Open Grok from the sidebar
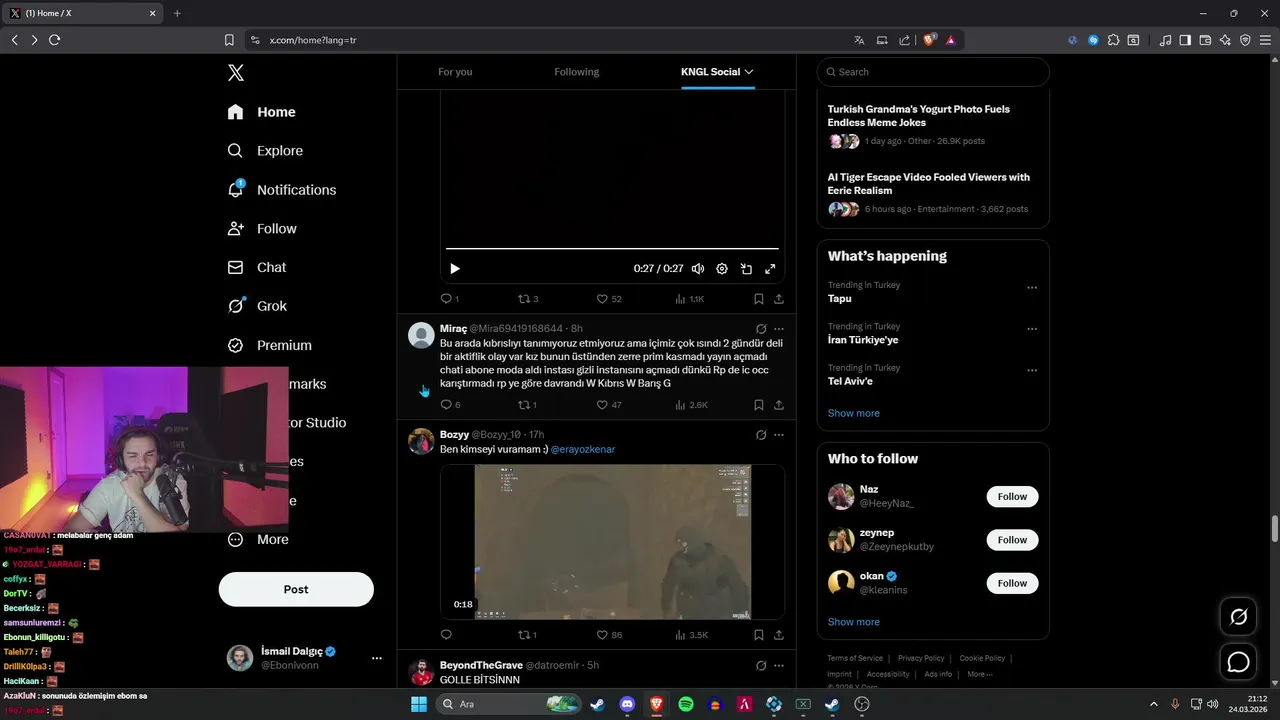This screenshot has width=1280, height=720. click(256, 306)
